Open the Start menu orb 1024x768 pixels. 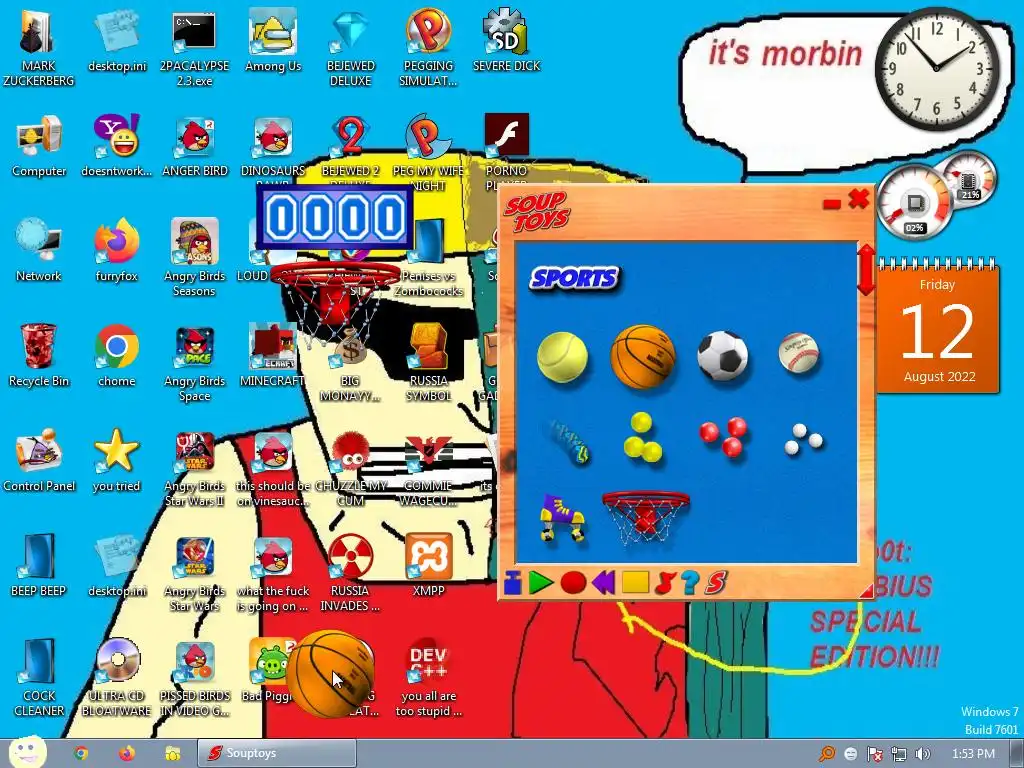[x=27, y=752]
